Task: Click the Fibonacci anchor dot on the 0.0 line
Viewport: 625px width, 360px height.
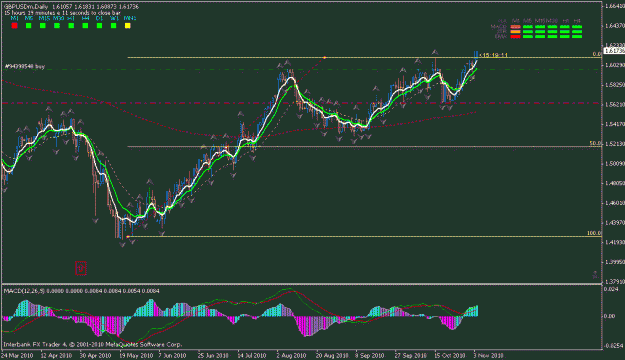Action: tap(324, 58)
